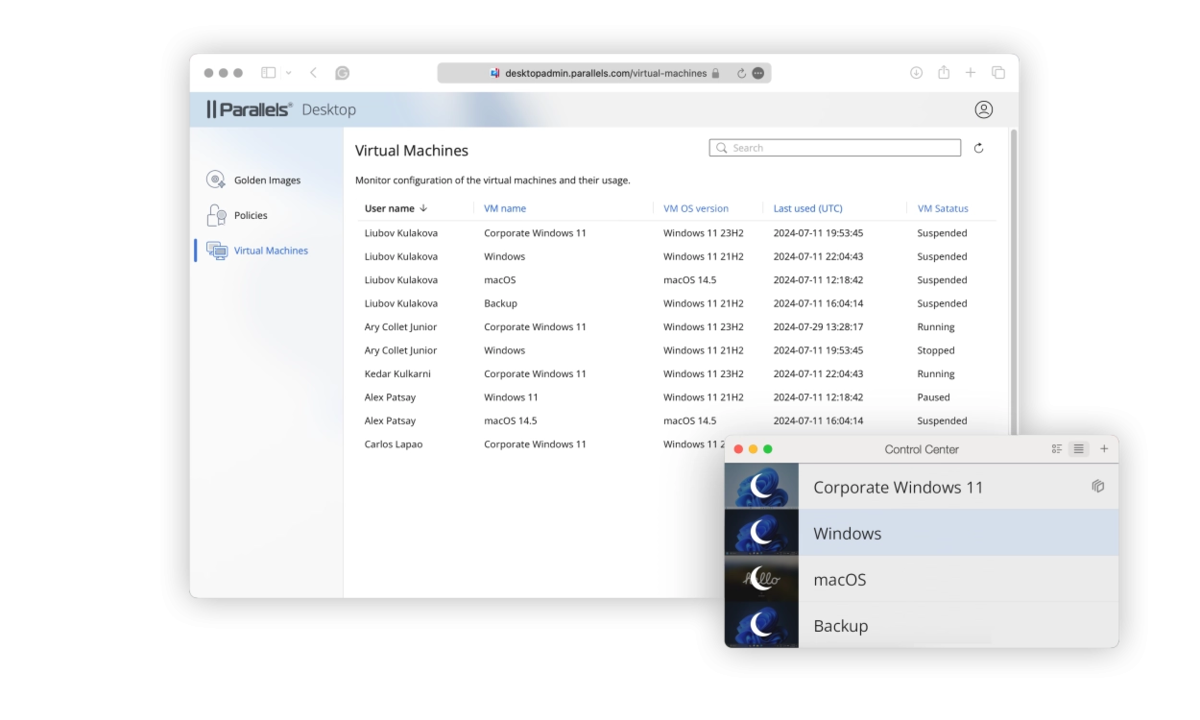Add a new VM with Control Center plus
The image size is (1200, 720).
pyautogui.click(x=1104, y=449)
